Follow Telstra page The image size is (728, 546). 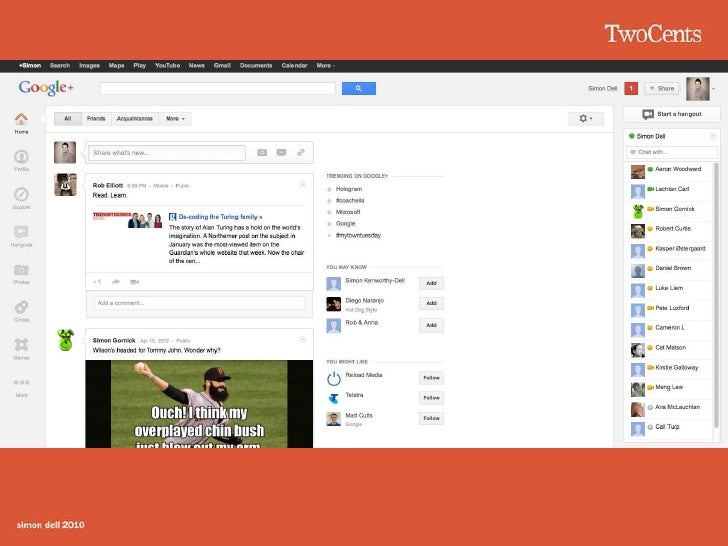431,398
